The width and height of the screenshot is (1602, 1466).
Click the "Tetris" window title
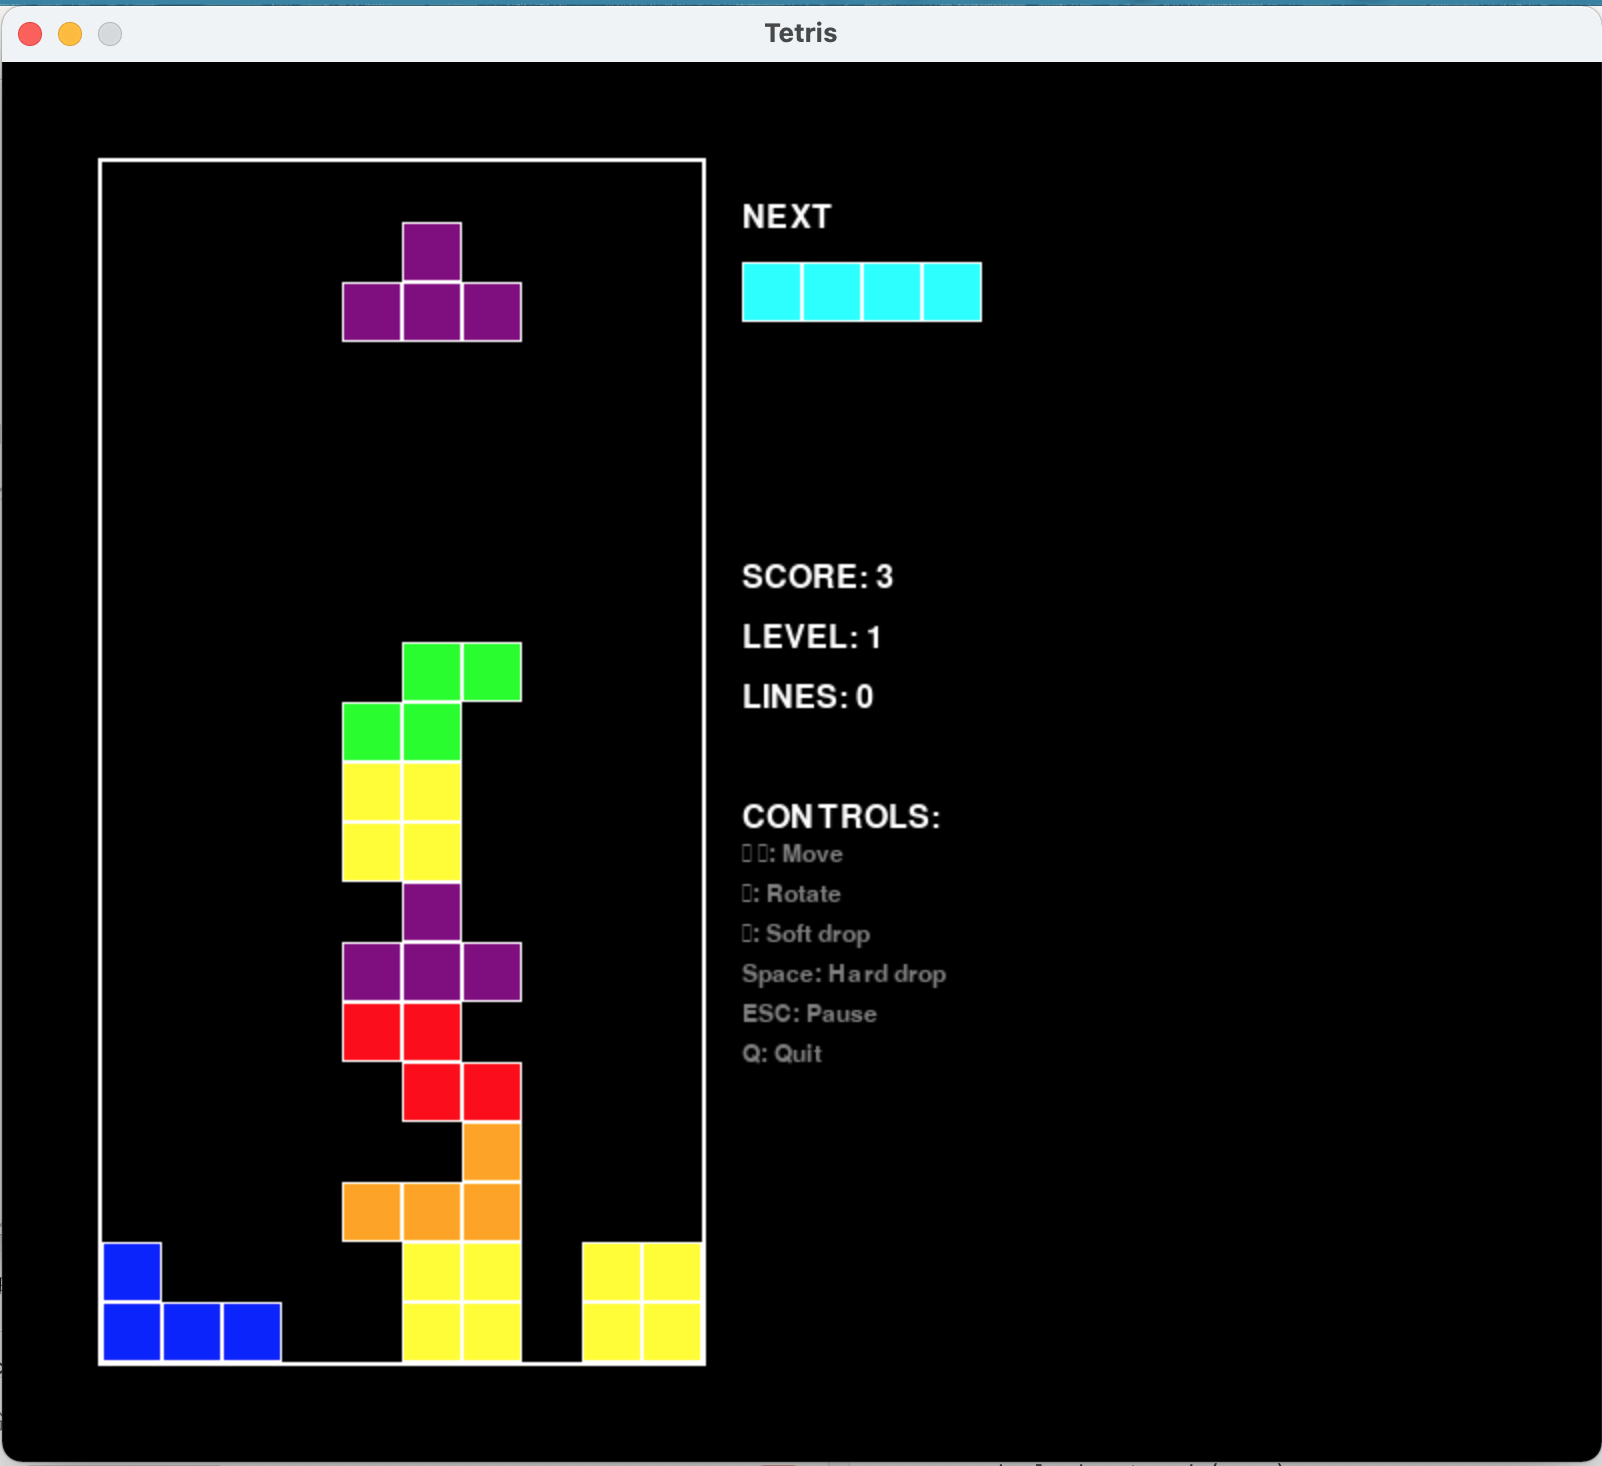click(801, 33)
